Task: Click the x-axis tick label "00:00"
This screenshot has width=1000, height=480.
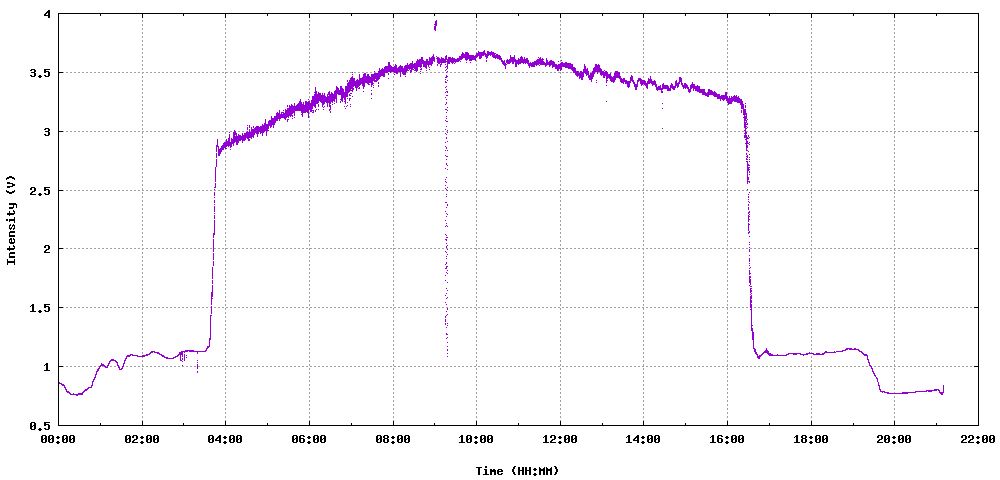Action: (x=58, y=439)
